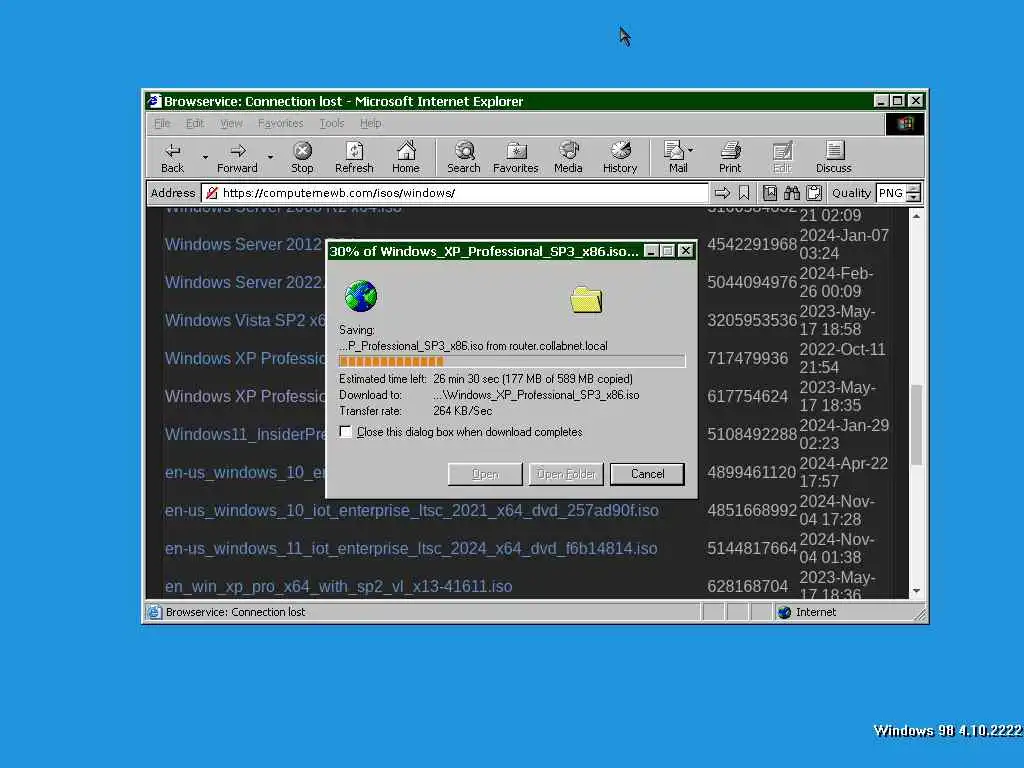The image size is (1024, 768).
Task: Open the Windows11_InsiderPreview link
Action: [x=244, y=434]
